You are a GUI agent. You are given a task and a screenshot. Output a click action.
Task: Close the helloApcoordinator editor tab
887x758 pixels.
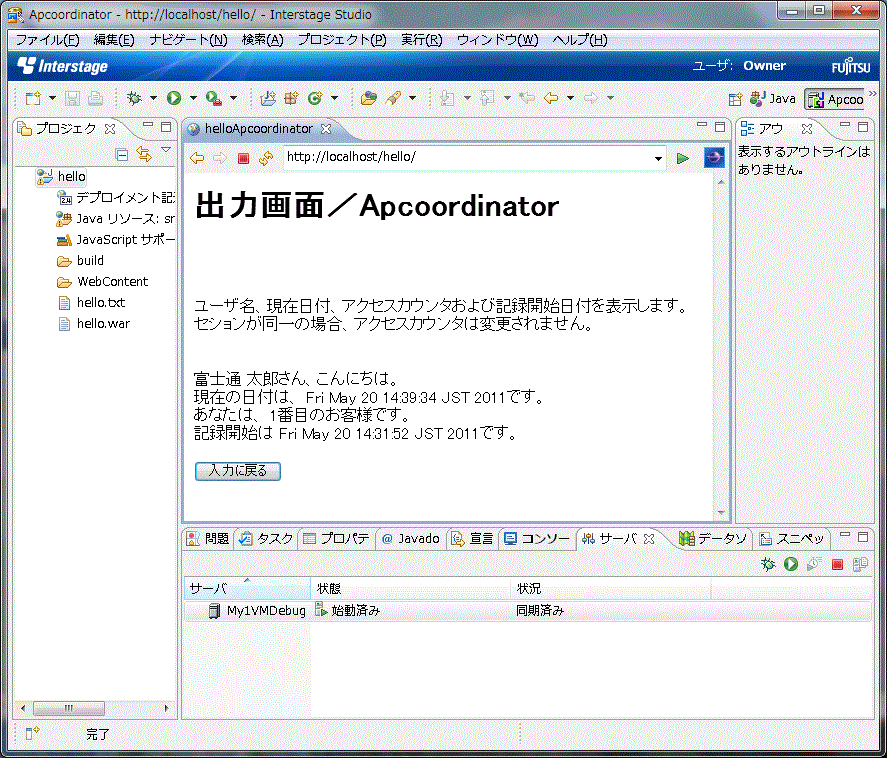coord(326,129)
